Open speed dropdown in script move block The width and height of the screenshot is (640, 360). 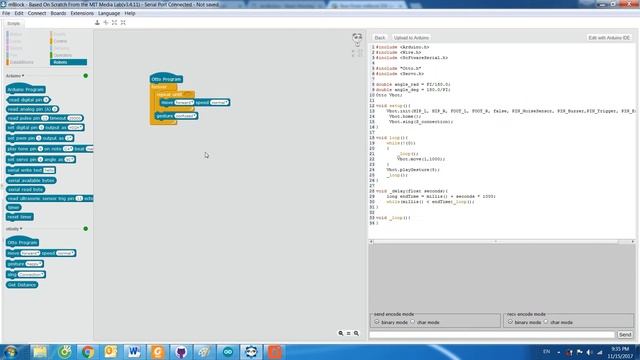click(219, 102)
